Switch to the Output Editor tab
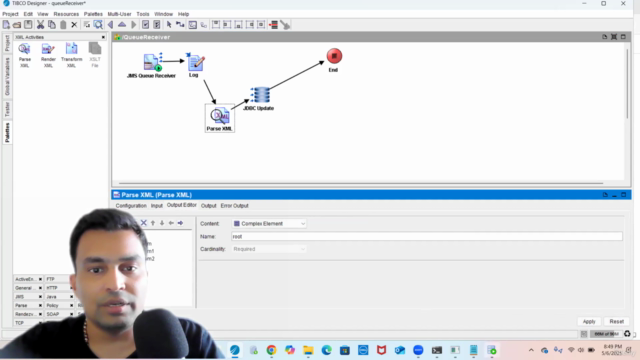This screenshot has width=640, height=360. click(182, 205)
